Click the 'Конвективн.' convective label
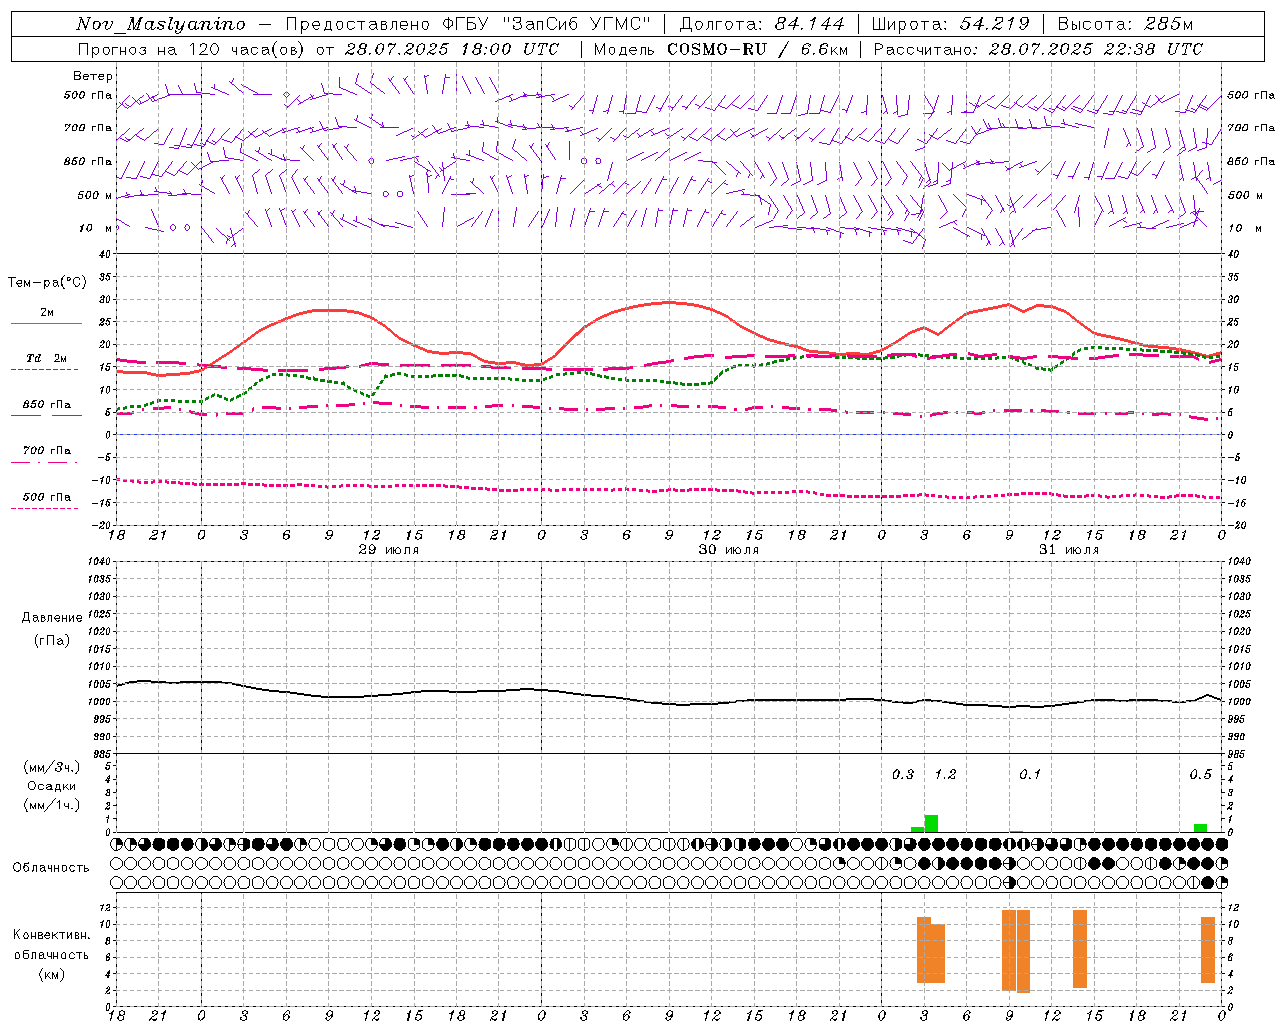 [52, 935]
